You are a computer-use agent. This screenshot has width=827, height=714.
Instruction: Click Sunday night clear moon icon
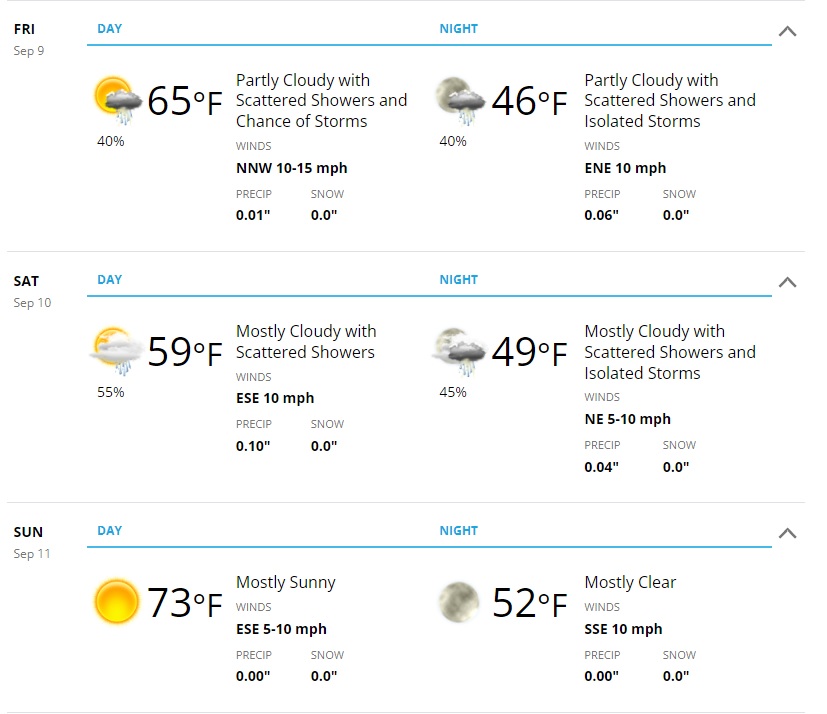[x=459, y=602]
